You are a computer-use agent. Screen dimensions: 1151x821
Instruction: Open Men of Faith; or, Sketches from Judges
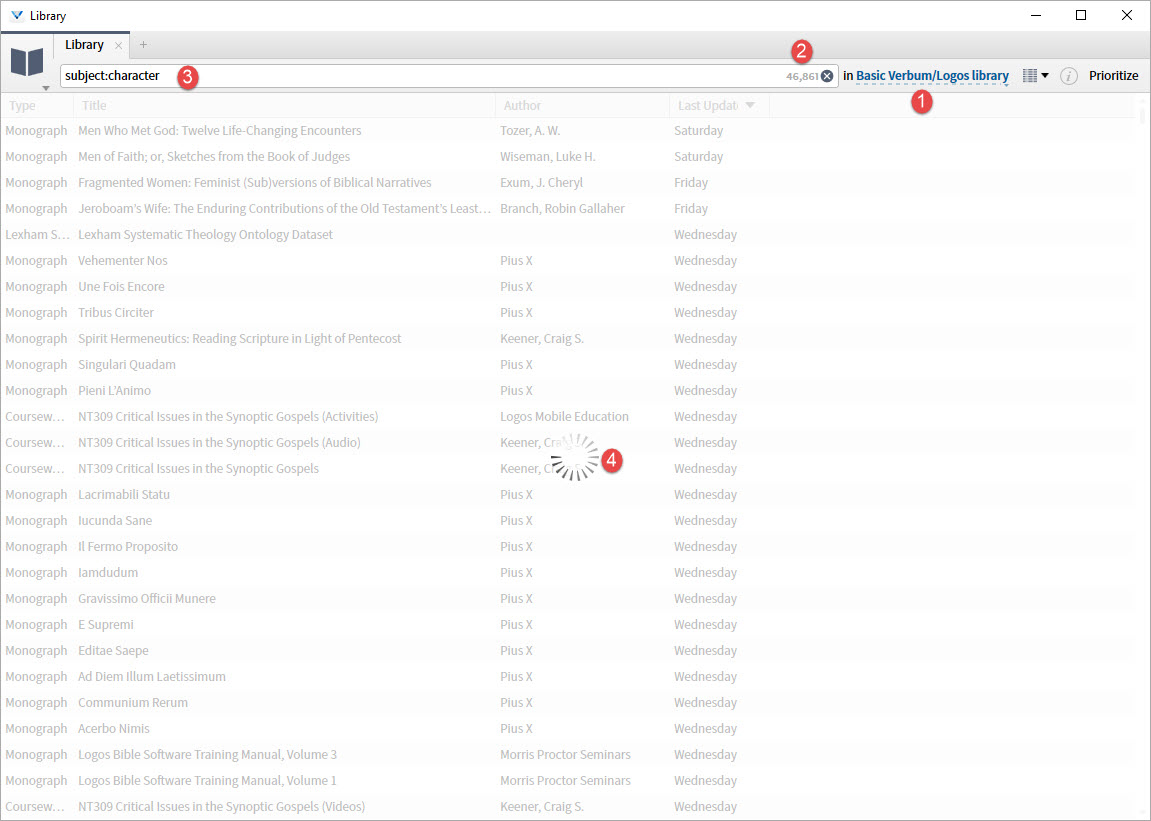pos(214,156)
